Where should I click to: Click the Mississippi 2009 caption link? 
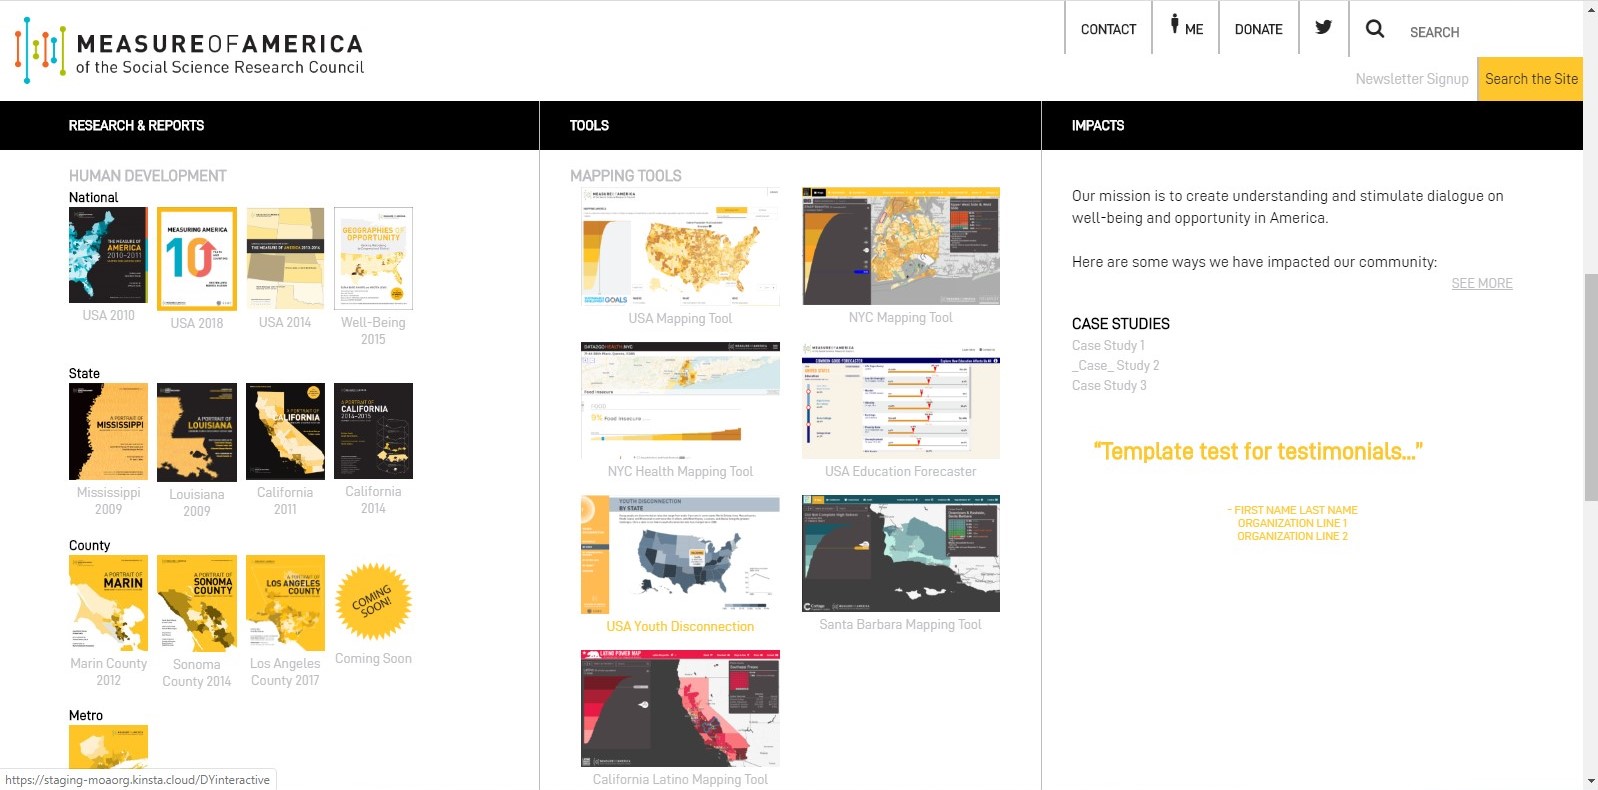click(108, 501)
